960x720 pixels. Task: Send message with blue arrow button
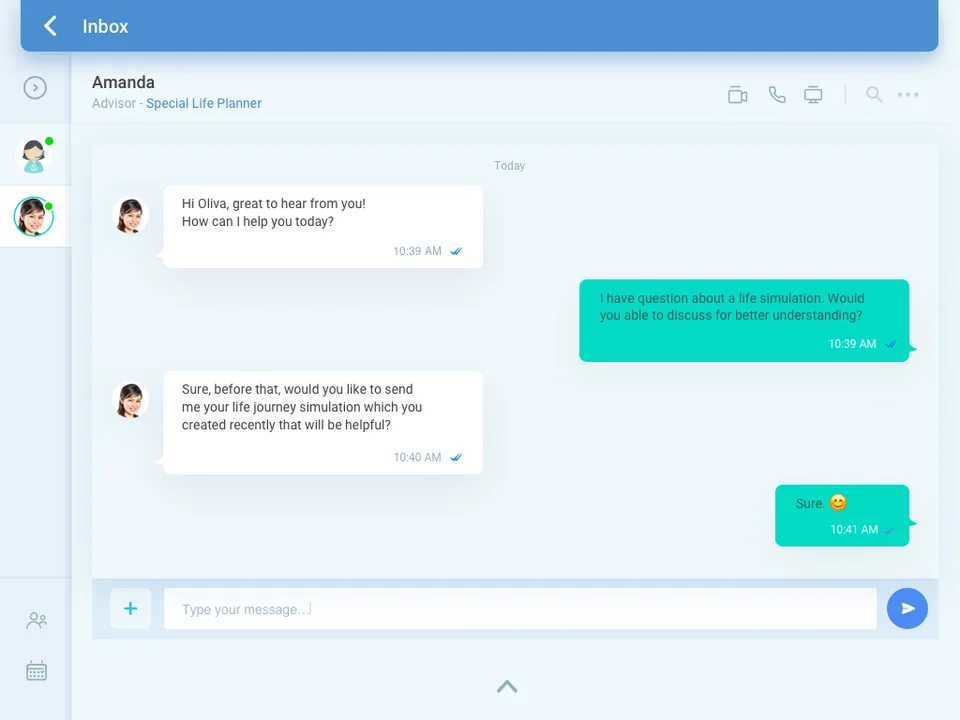click(x=907, y=609)
